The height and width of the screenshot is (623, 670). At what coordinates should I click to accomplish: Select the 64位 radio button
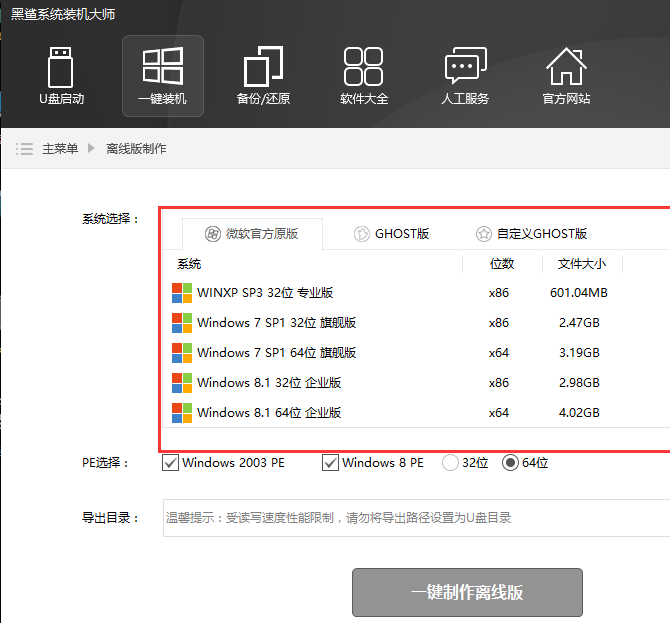tap(510, 463)
